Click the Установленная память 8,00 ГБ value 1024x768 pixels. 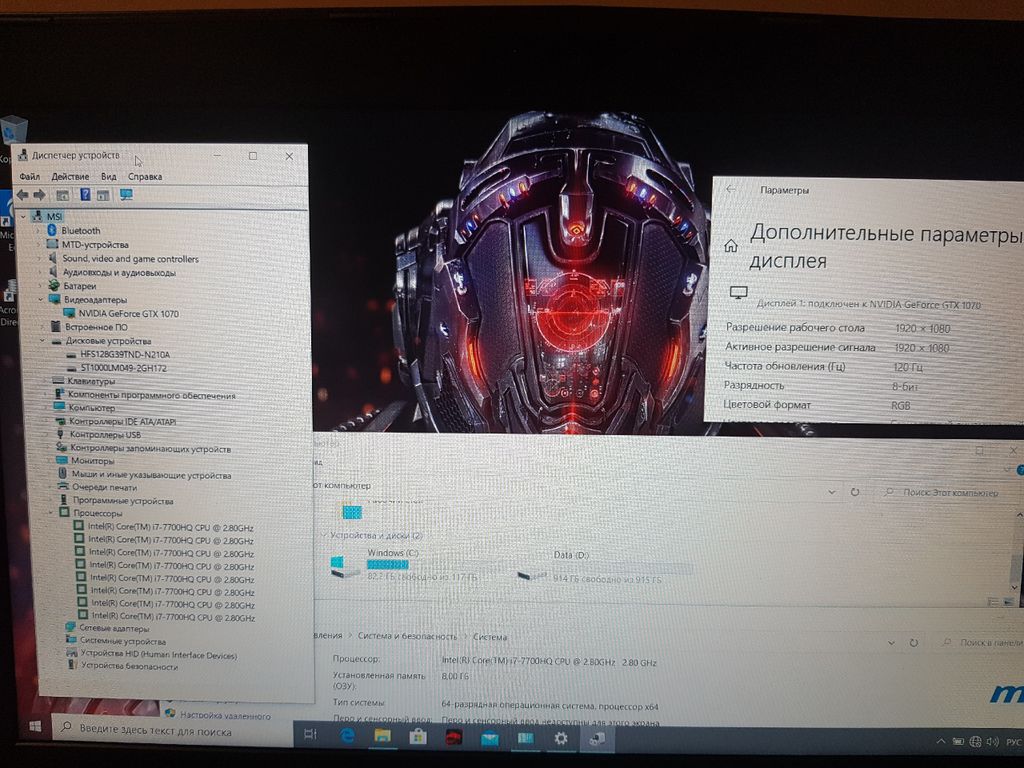(455, 676)
